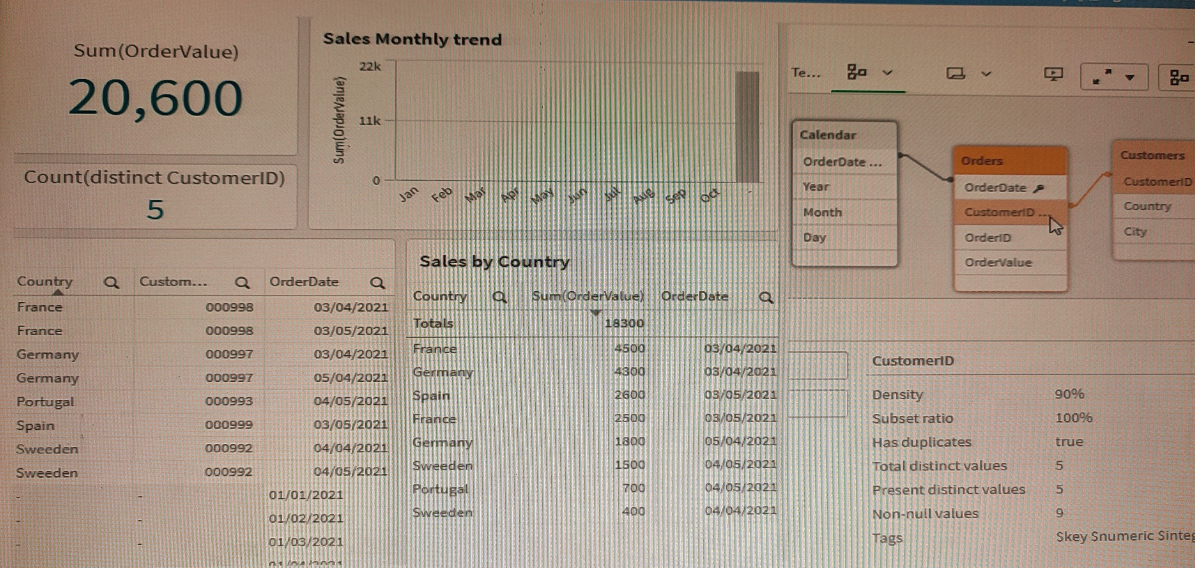This screenshot has width=1195, height=568.
Task: Expand the table view dropdown chevron
Action: [887, 73]
